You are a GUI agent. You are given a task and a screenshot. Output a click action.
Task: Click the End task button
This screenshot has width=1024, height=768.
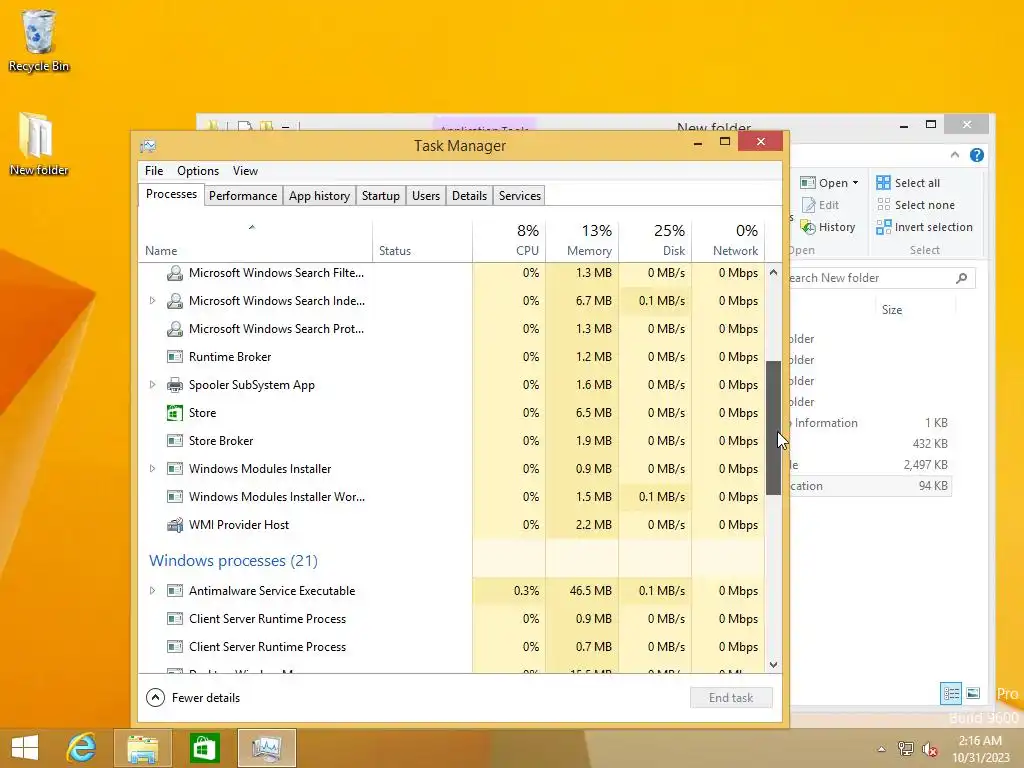(731, 698)
